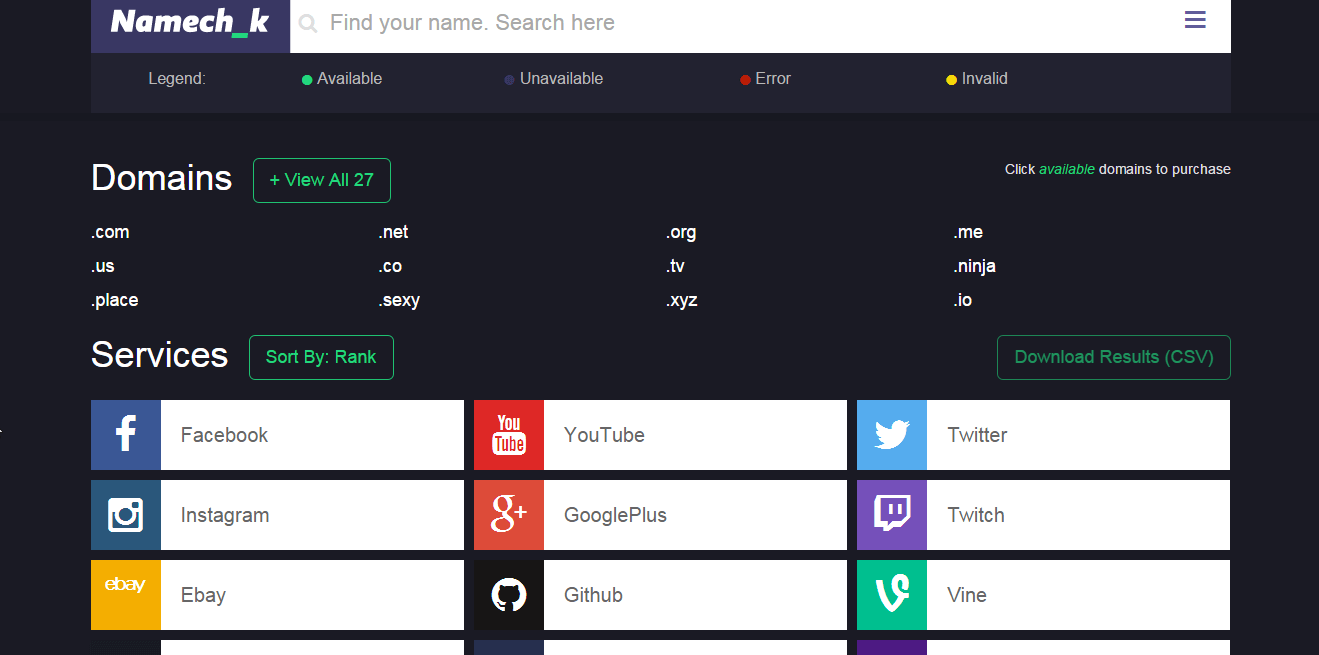The image size is (1319, 655).
Task: Open the Twitch service name
Action: (976, 515)
